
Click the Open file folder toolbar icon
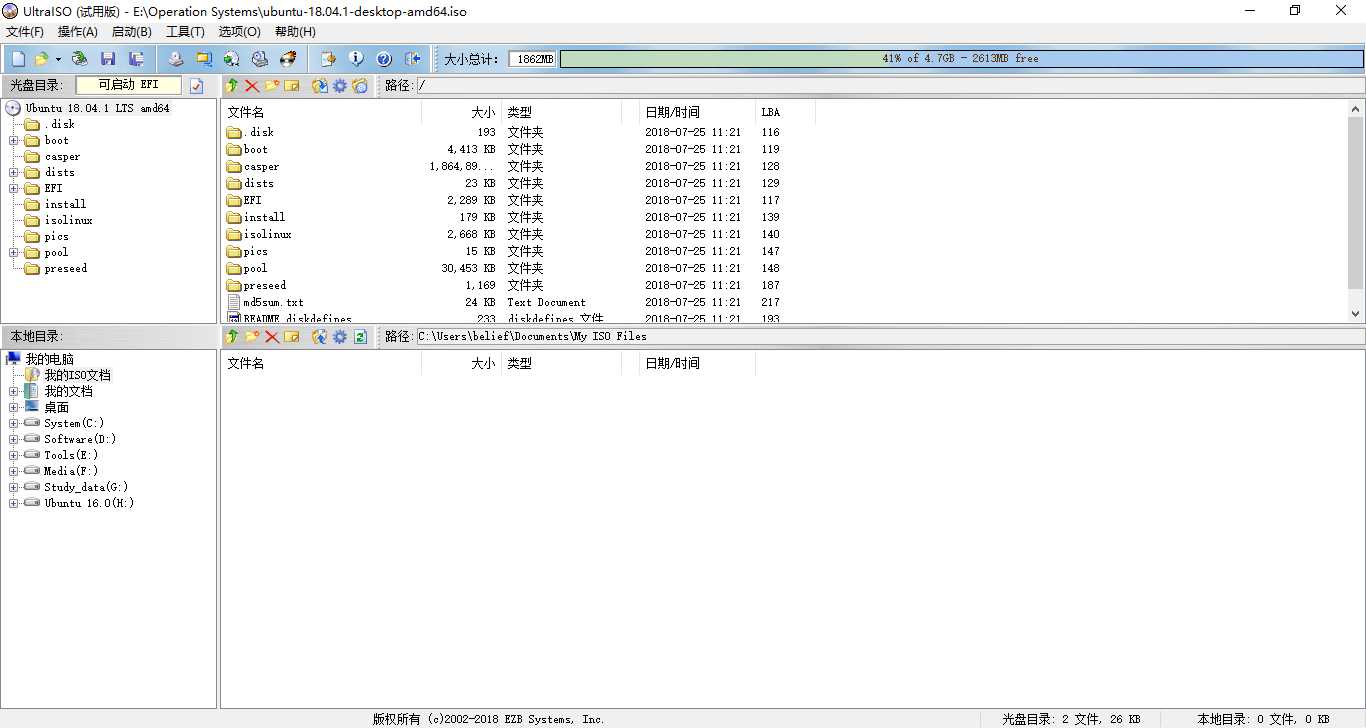click(x=41, y=59)
